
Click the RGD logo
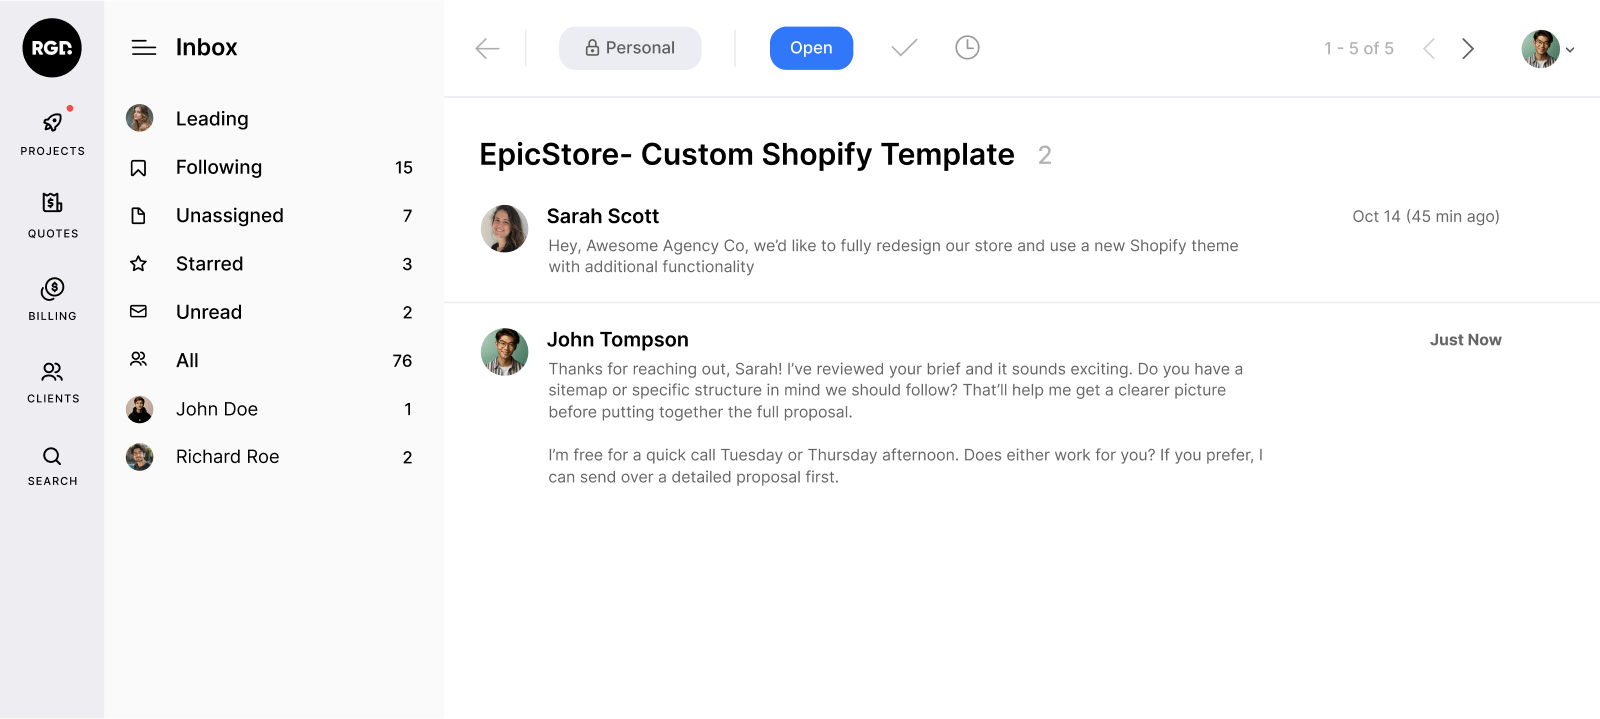tap(52, 48)
